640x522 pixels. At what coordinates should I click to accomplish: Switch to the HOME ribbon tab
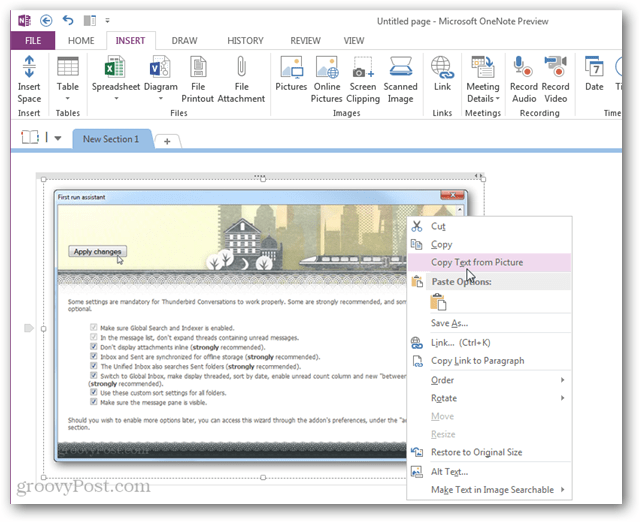[x=81, y=41]
